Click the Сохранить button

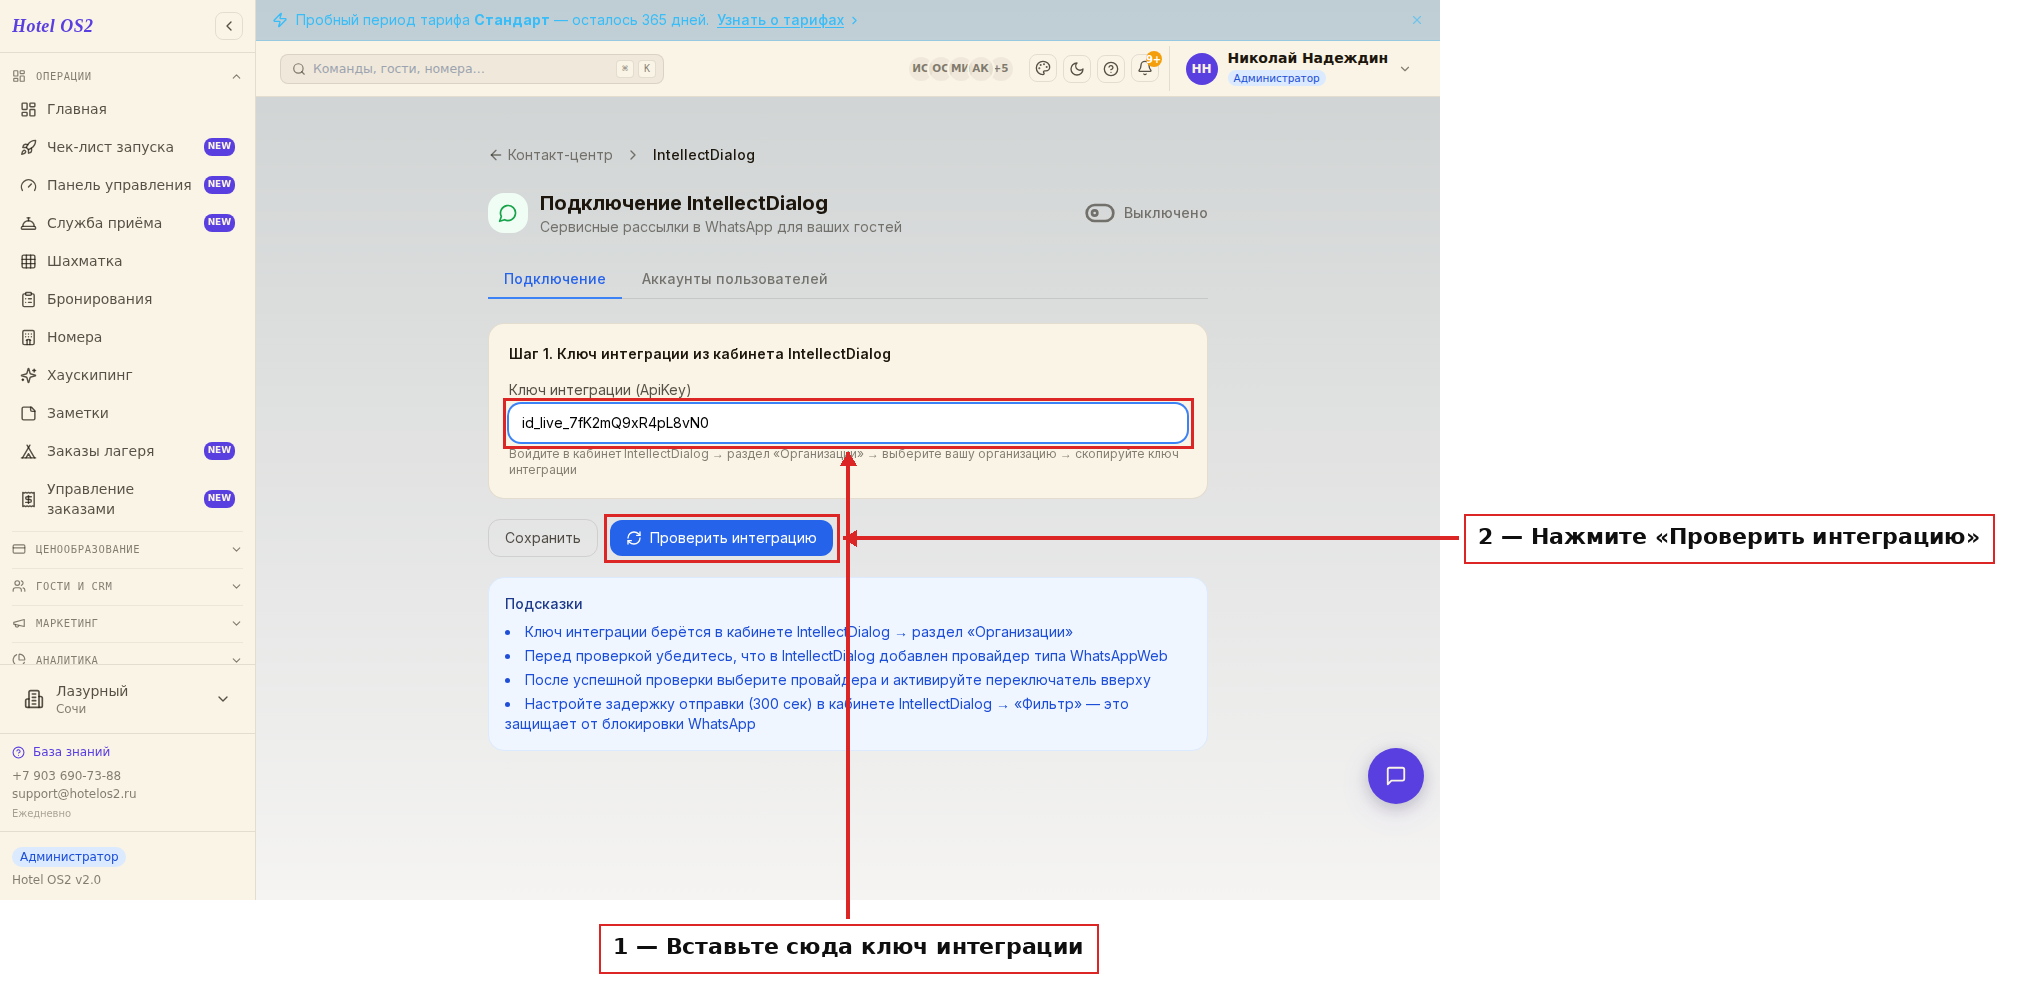(543, 538)
